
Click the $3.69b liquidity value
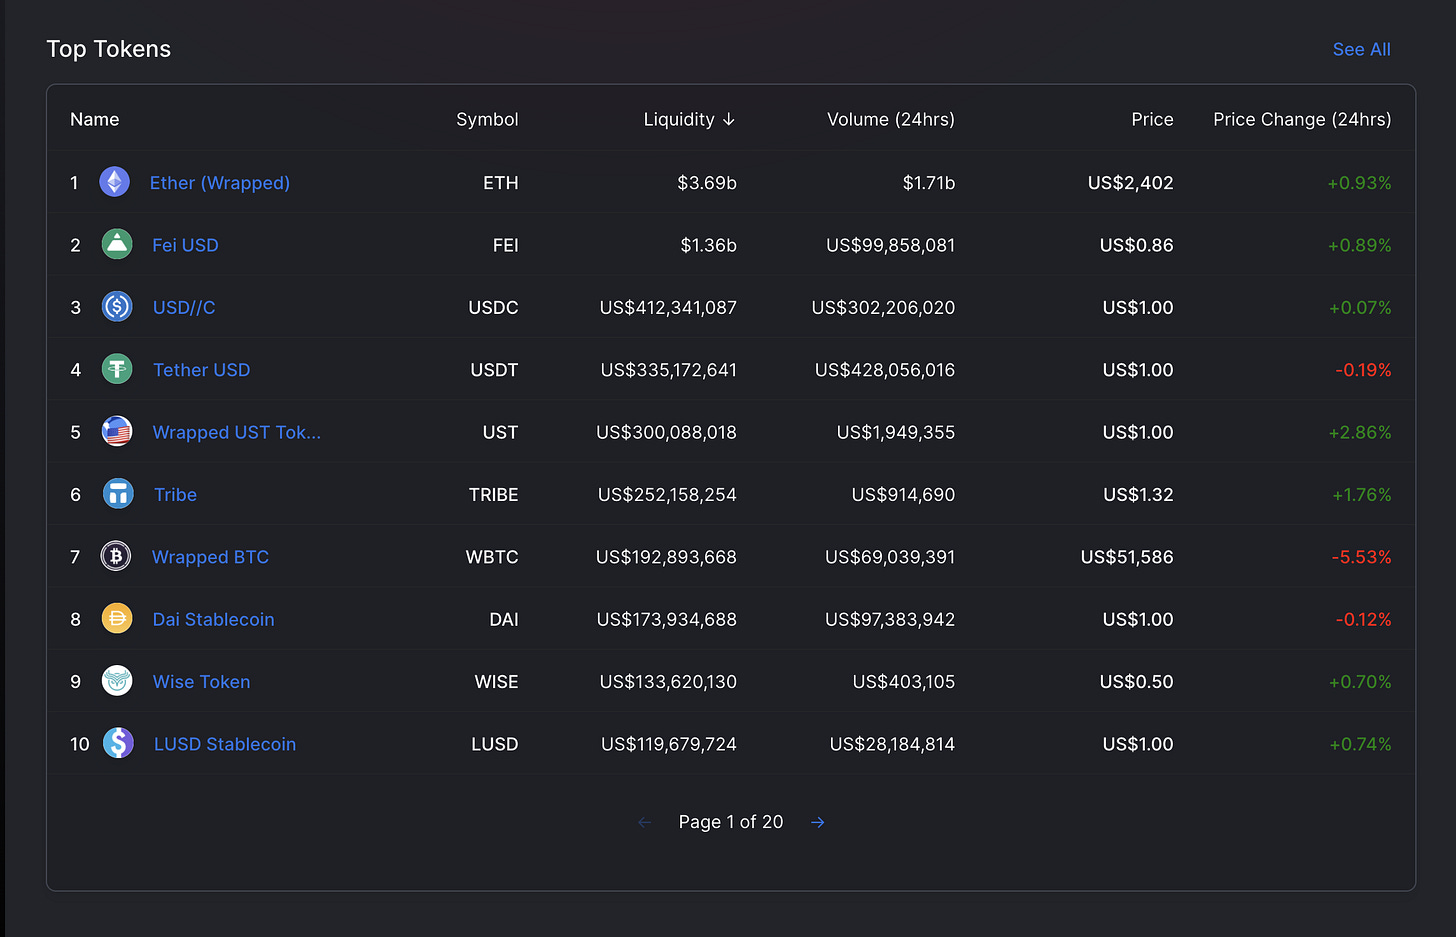point(707,183)
